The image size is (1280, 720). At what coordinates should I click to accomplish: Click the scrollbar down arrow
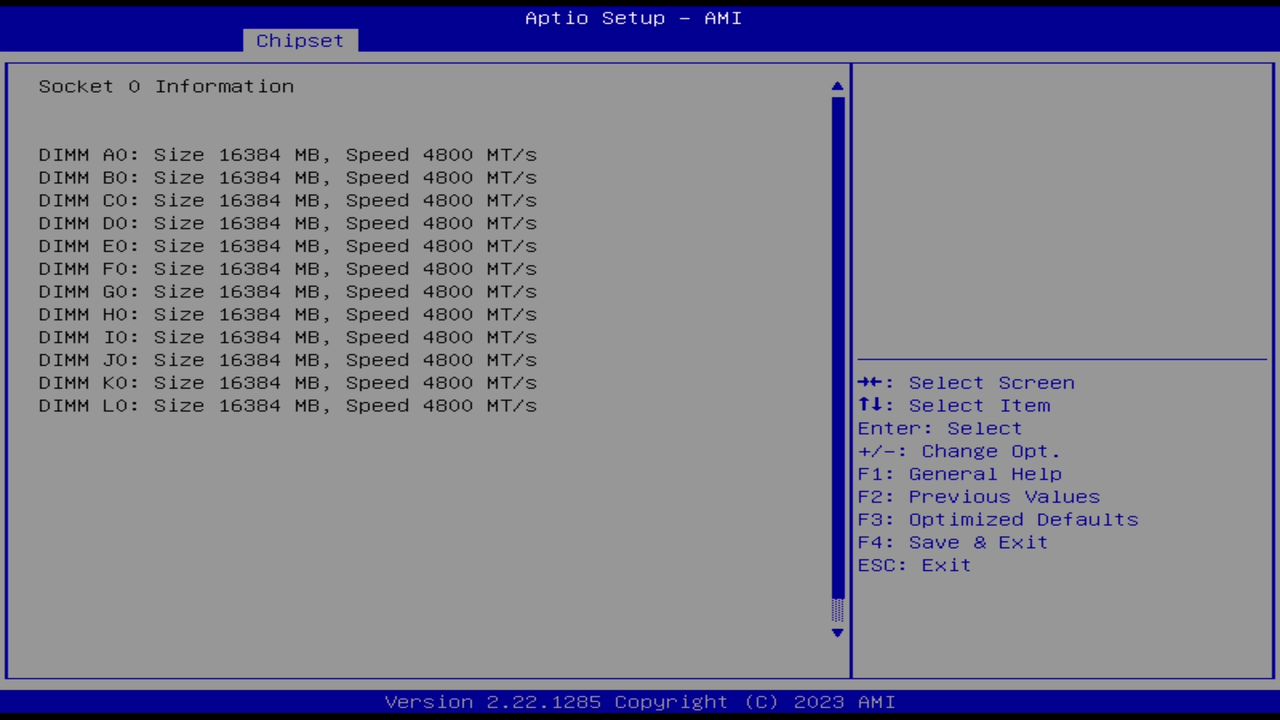[838, 632]
